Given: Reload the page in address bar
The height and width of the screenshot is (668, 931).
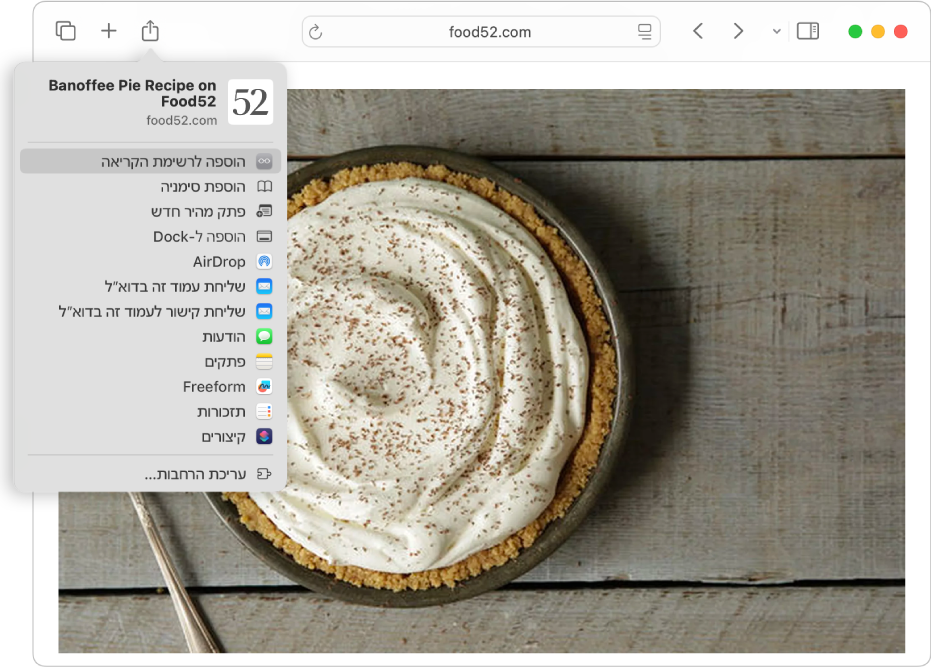Looking at the screenshot, I should click(316, 32).
